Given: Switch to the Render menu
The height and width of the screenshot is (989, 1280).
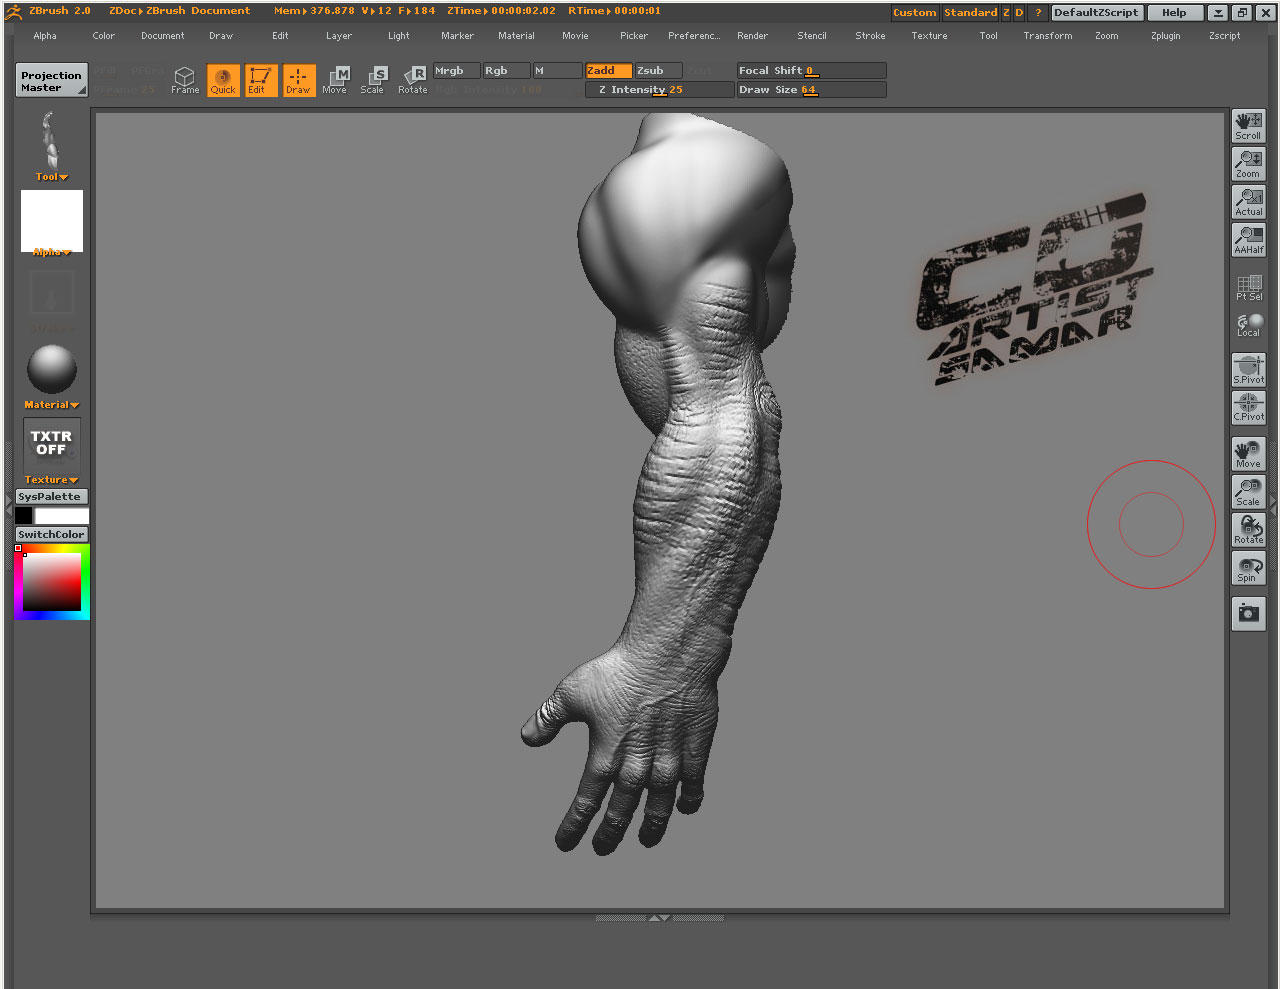Looking at the screenshot, I should (x=752, y=35).
